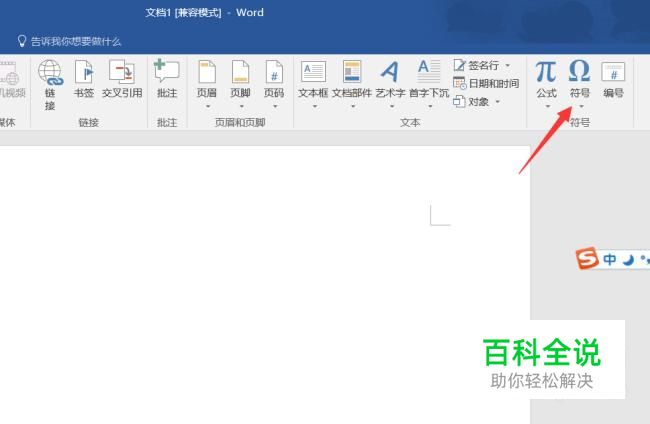Screen dimensions: 650x424
Task: Insert an Equation with the π icon
Action: tap(546, 72)
